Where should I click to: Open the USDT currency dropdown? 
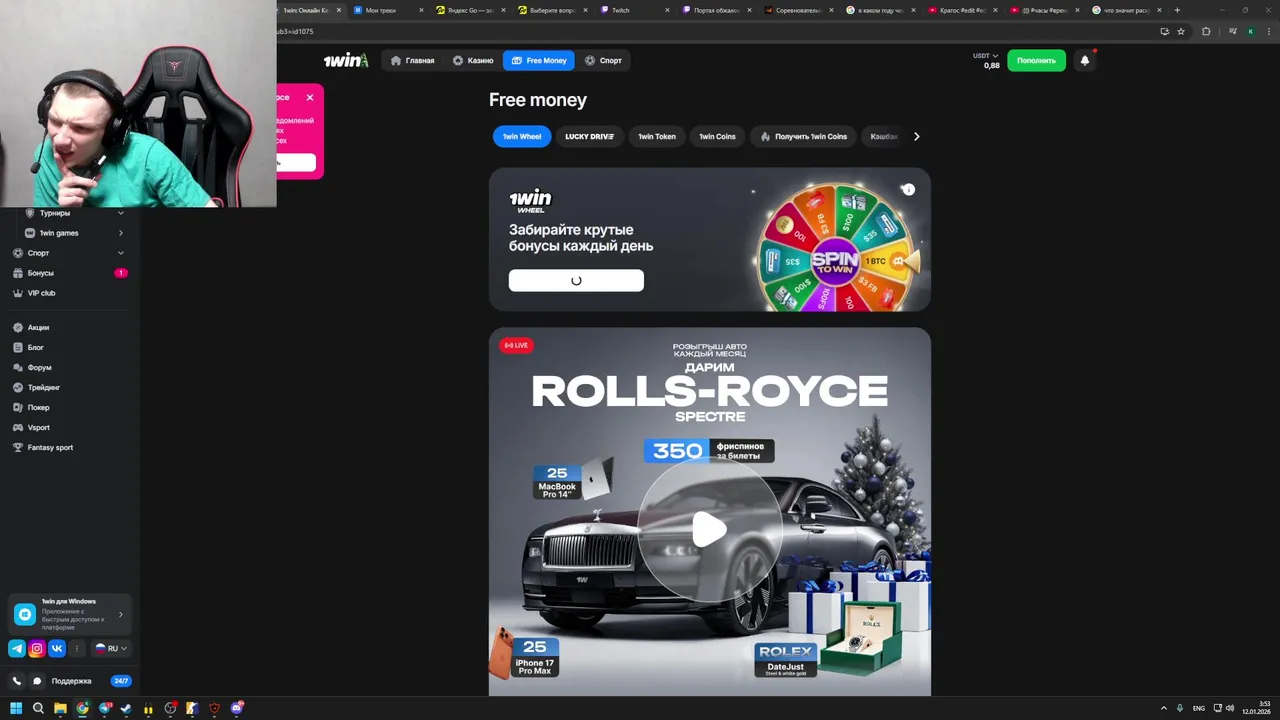(x=985, y=56)
